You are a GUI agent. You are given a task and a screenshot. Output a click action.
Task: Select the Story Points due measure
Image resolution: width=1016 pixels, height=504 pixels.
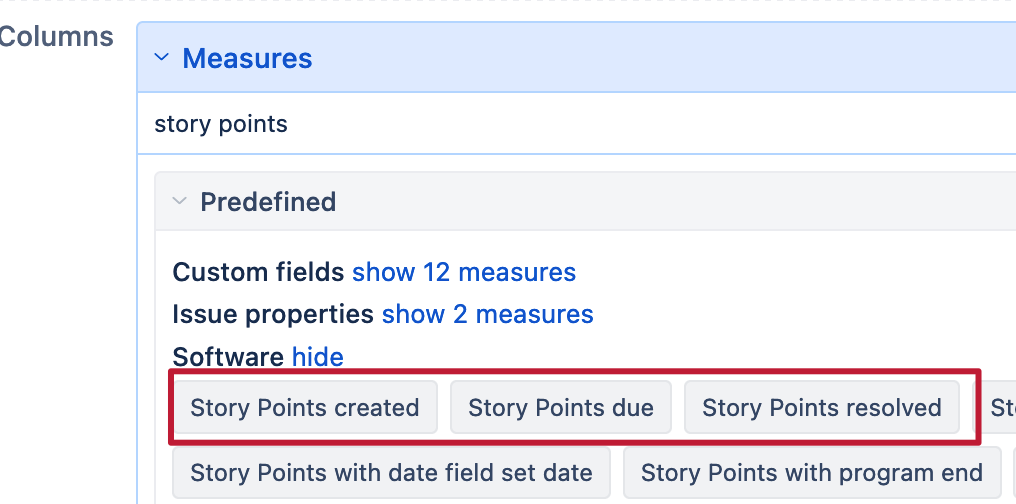tap(560, 407)
